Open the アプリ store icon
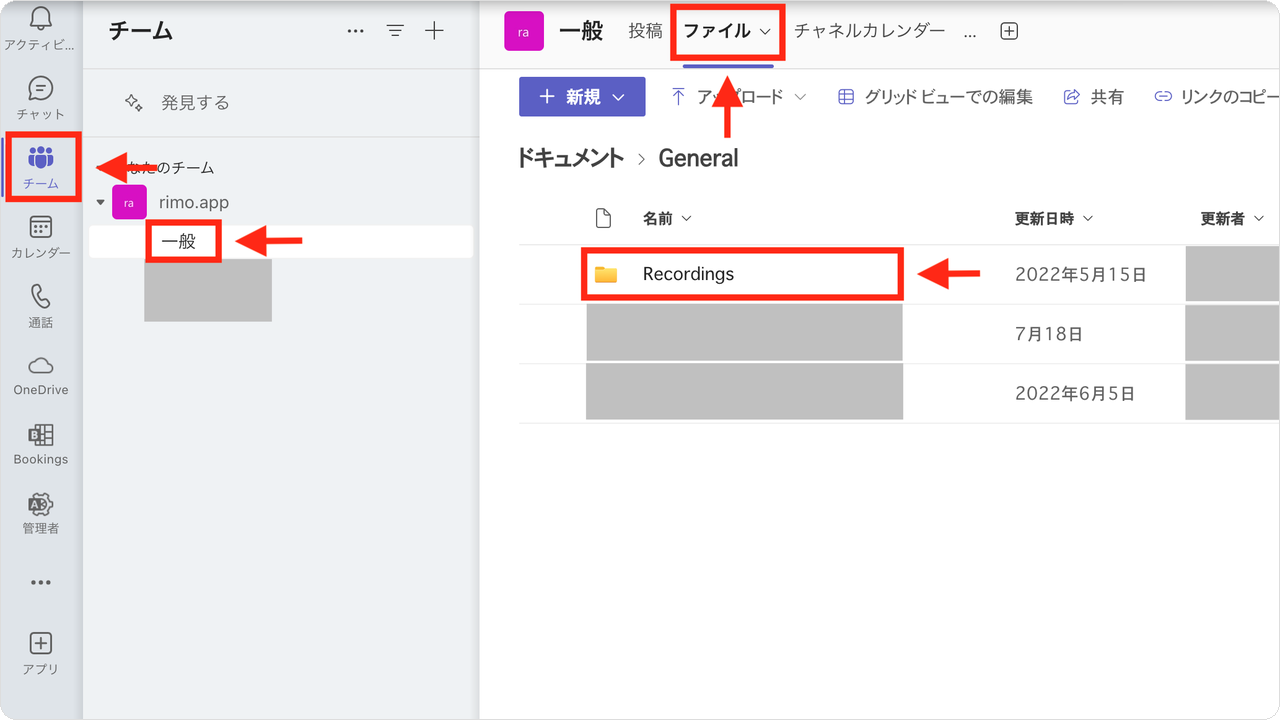 (41, 643)
